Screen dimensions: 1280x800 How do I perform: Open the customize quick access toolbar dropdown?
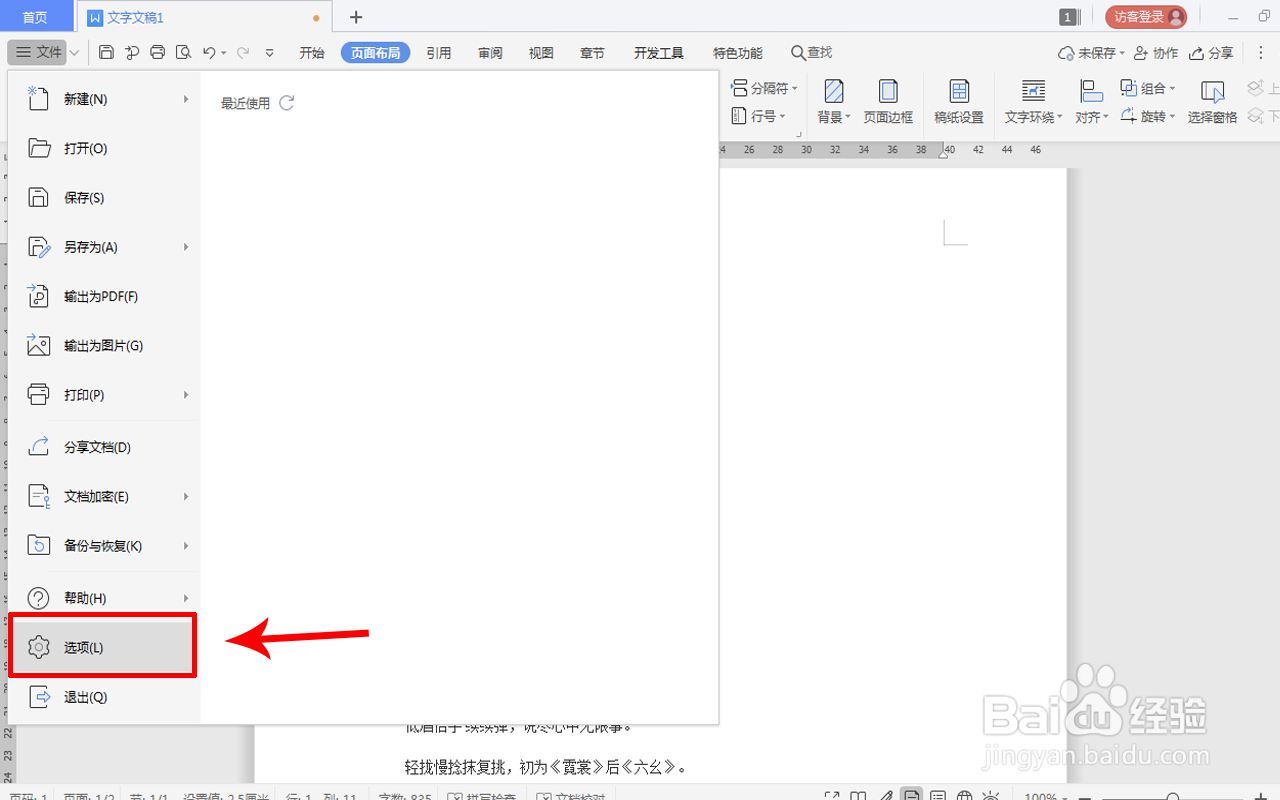point(270,53)
